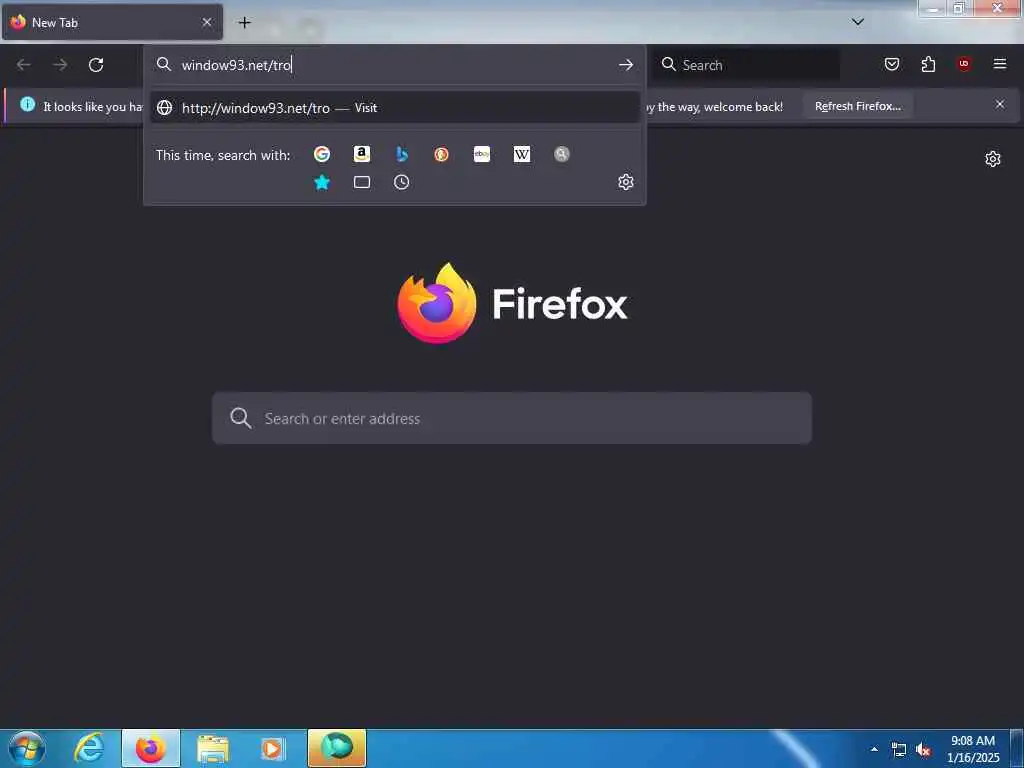Search with DuckDuckGo engine icon
This screenshot has width=1024, height=768.
coord(441,154)
